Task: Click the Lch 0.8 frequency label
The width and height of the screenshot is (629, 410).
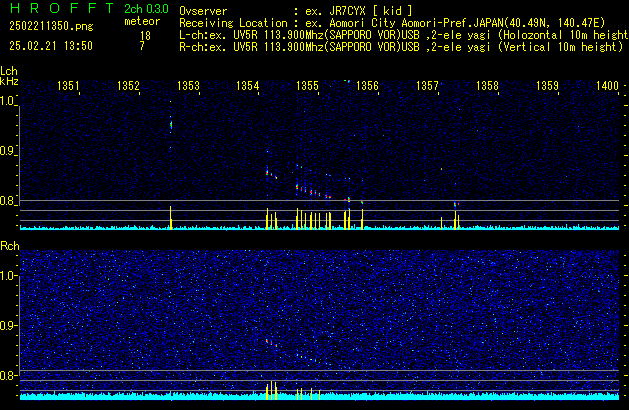Action: pos(8,201)
